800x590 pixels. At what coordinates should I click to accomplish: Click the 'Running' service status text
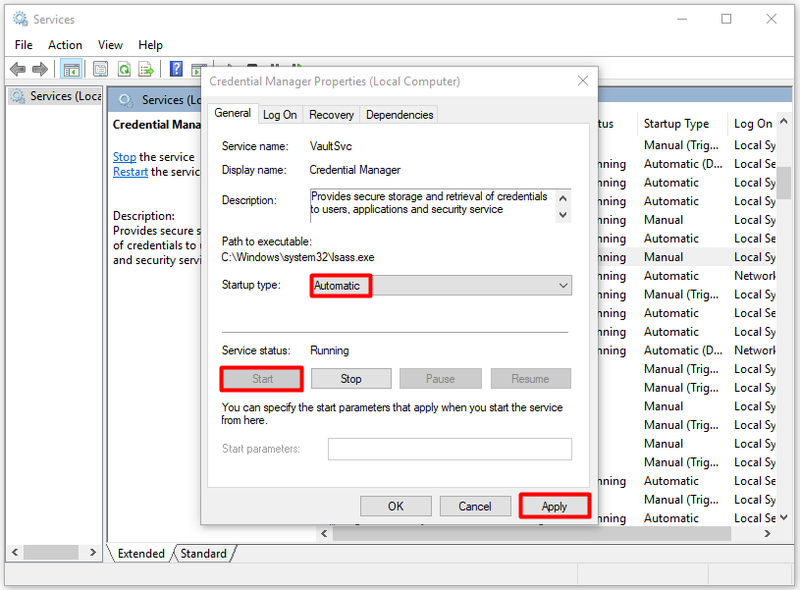330,350
